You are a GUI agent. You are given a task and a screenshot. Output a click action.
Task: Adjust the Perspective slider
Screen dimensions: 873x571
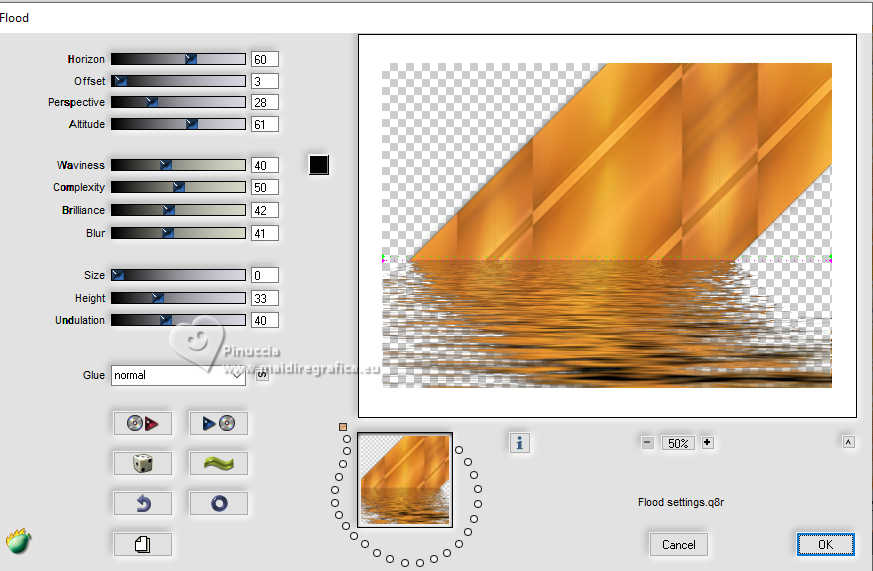pyautogui.click(x=178, y=102)
